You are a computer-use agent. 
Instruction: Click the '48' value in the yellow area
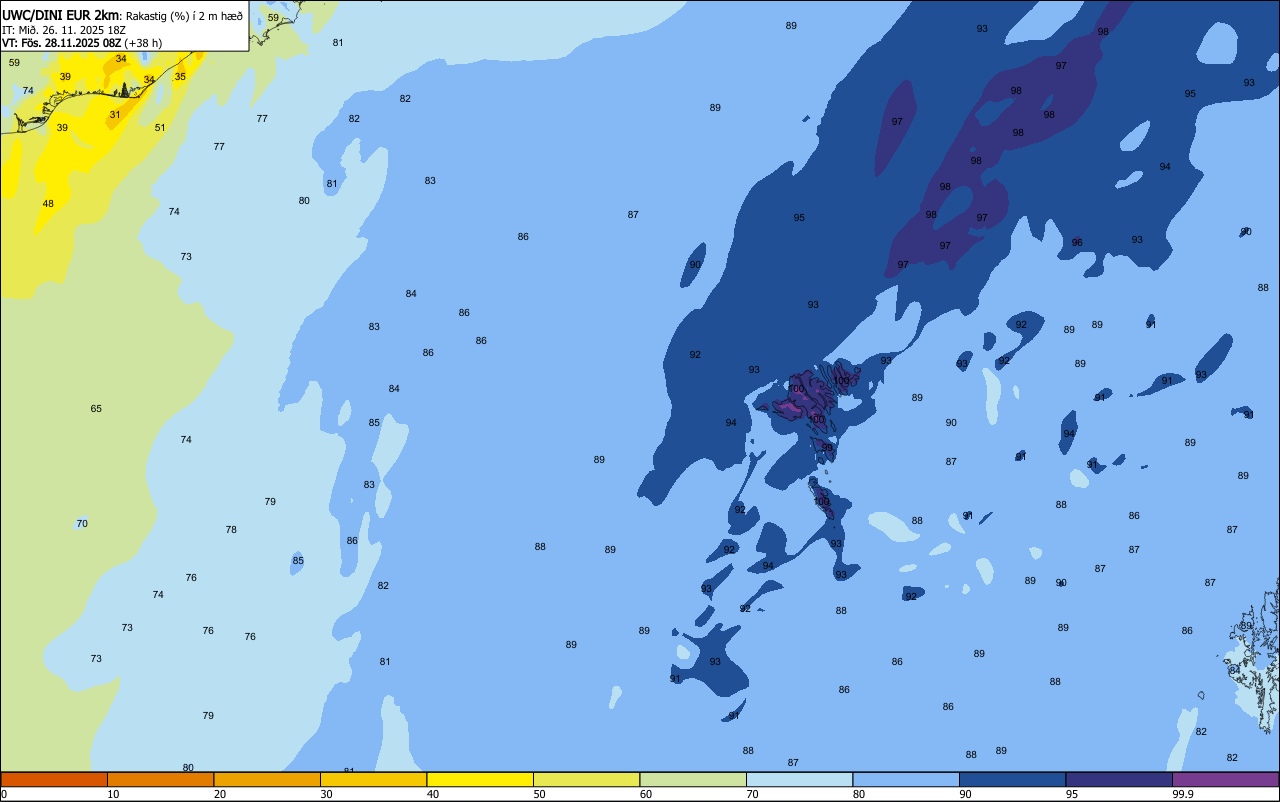[48, 204]
